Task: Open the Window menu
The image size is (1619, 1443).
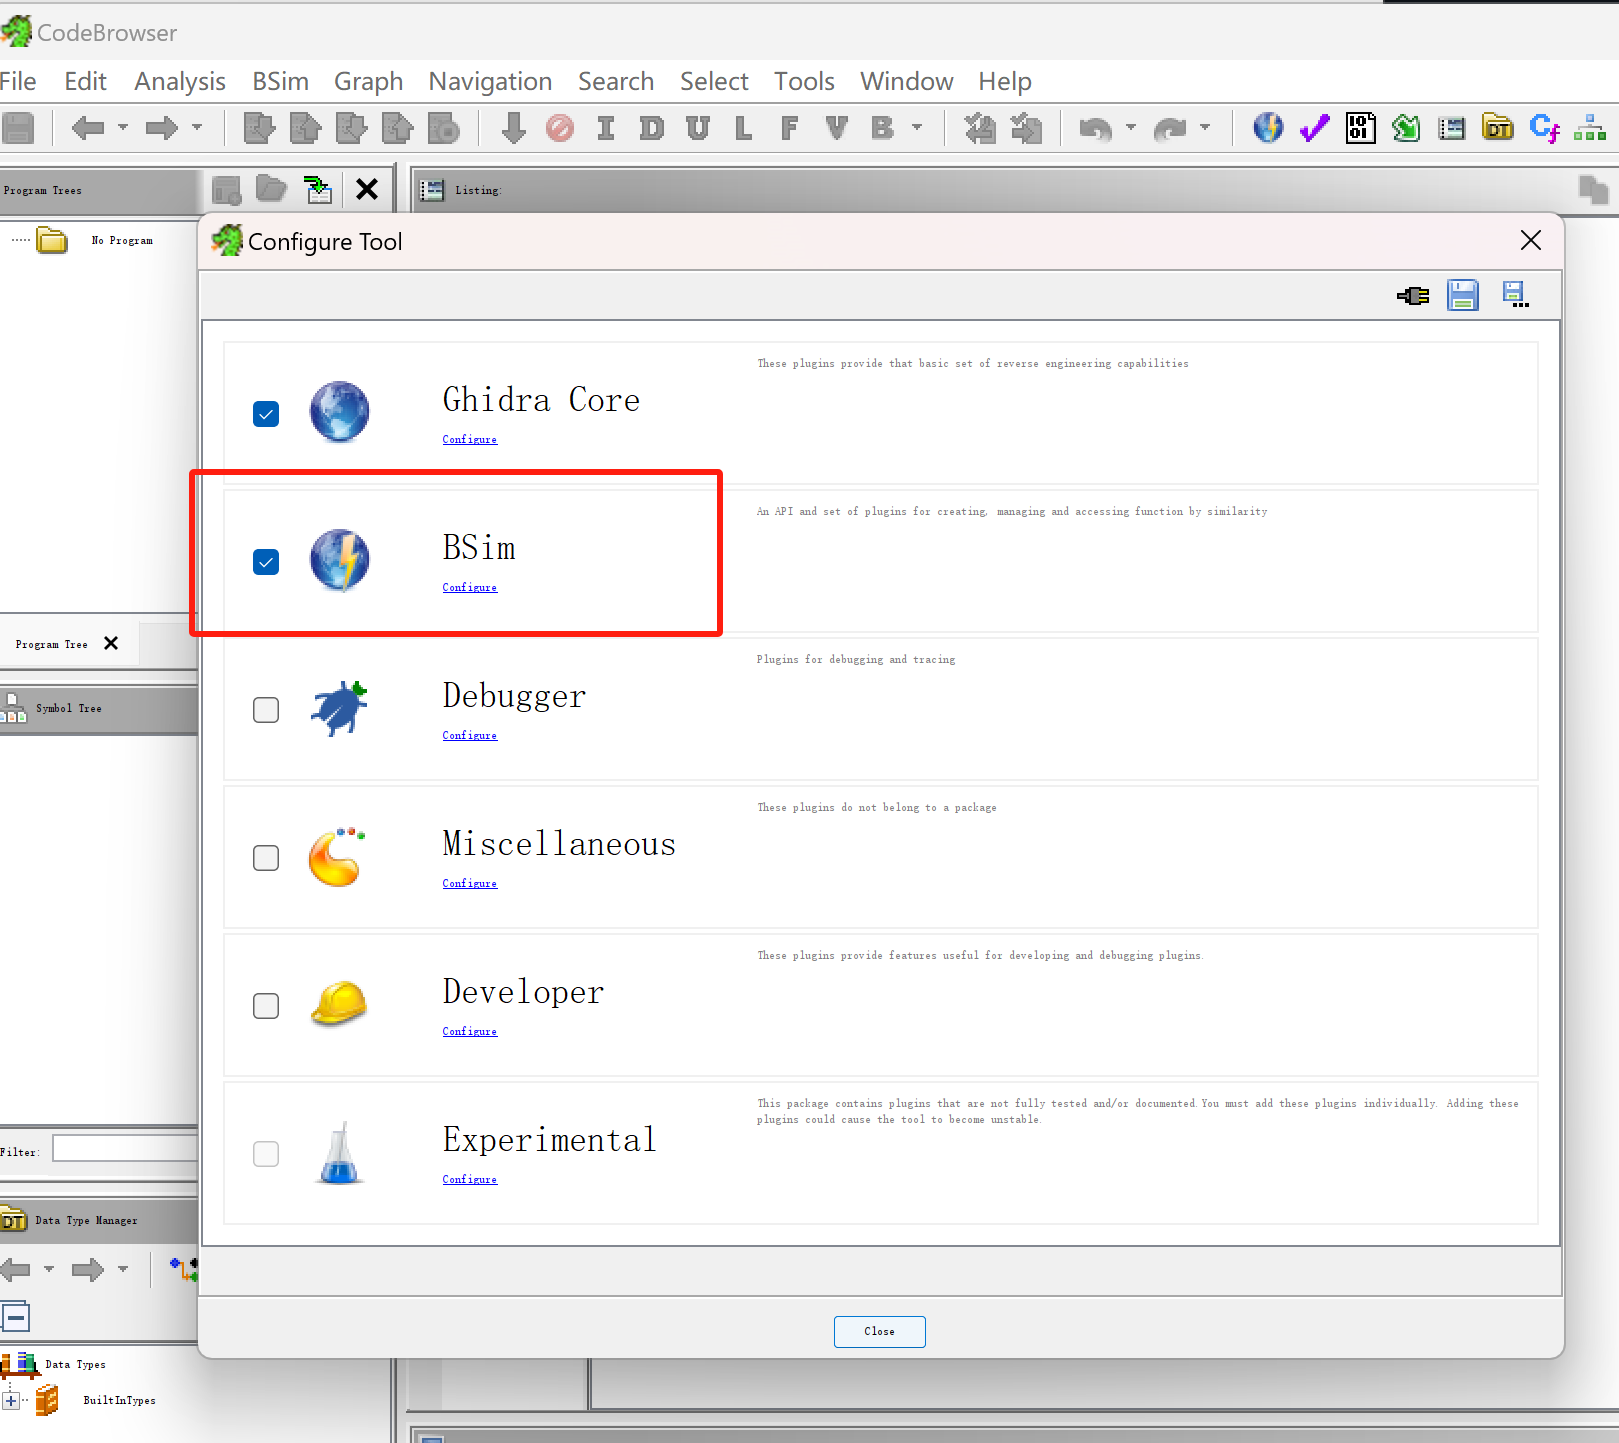Action: (x=907, y=81)
